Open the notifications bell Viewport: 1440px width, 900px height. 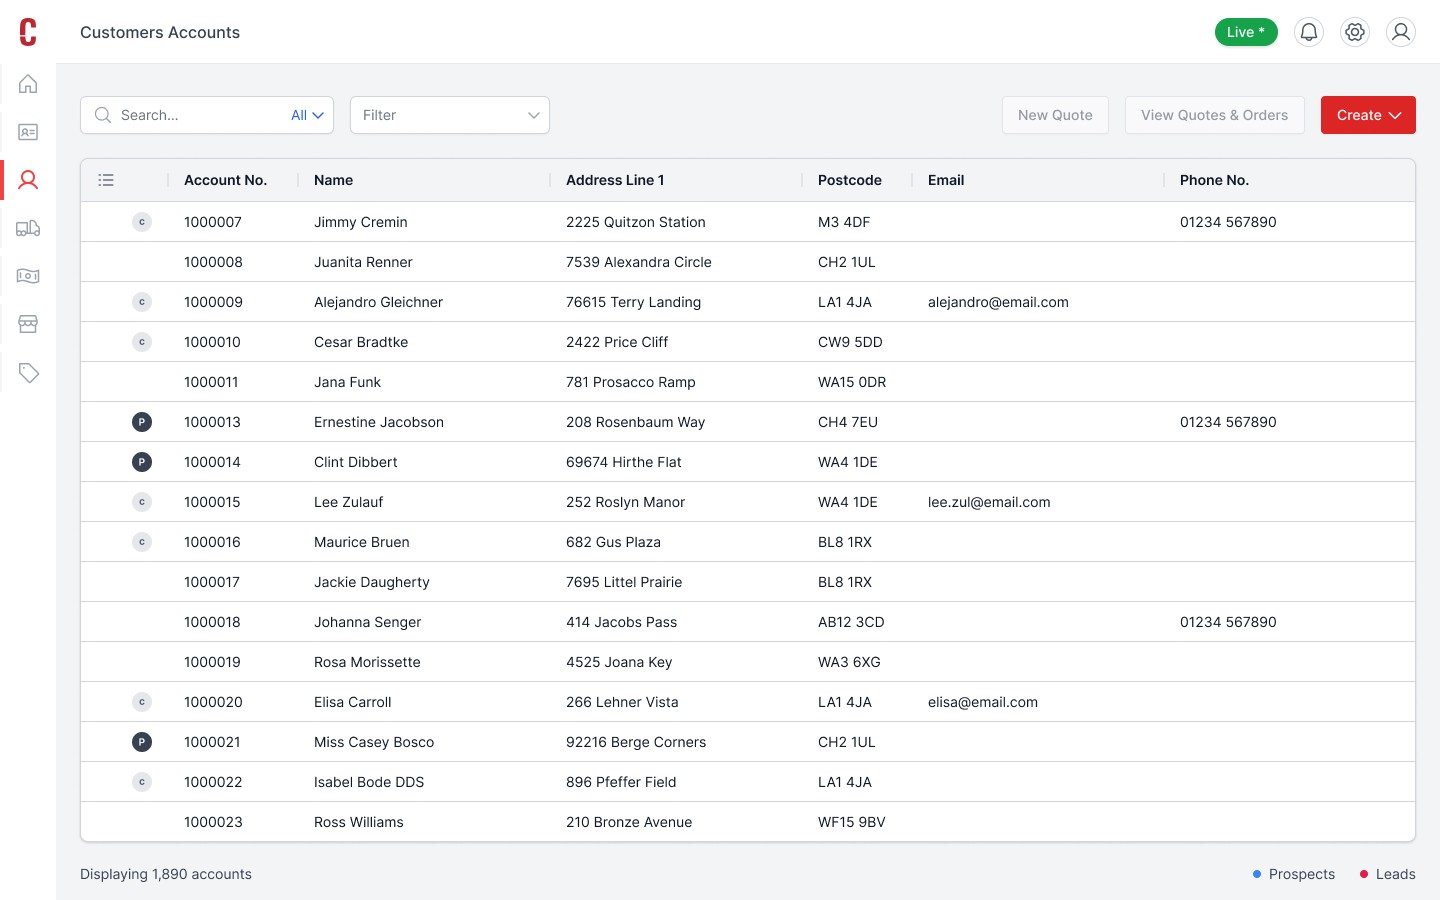click(x=1309, y=32)
